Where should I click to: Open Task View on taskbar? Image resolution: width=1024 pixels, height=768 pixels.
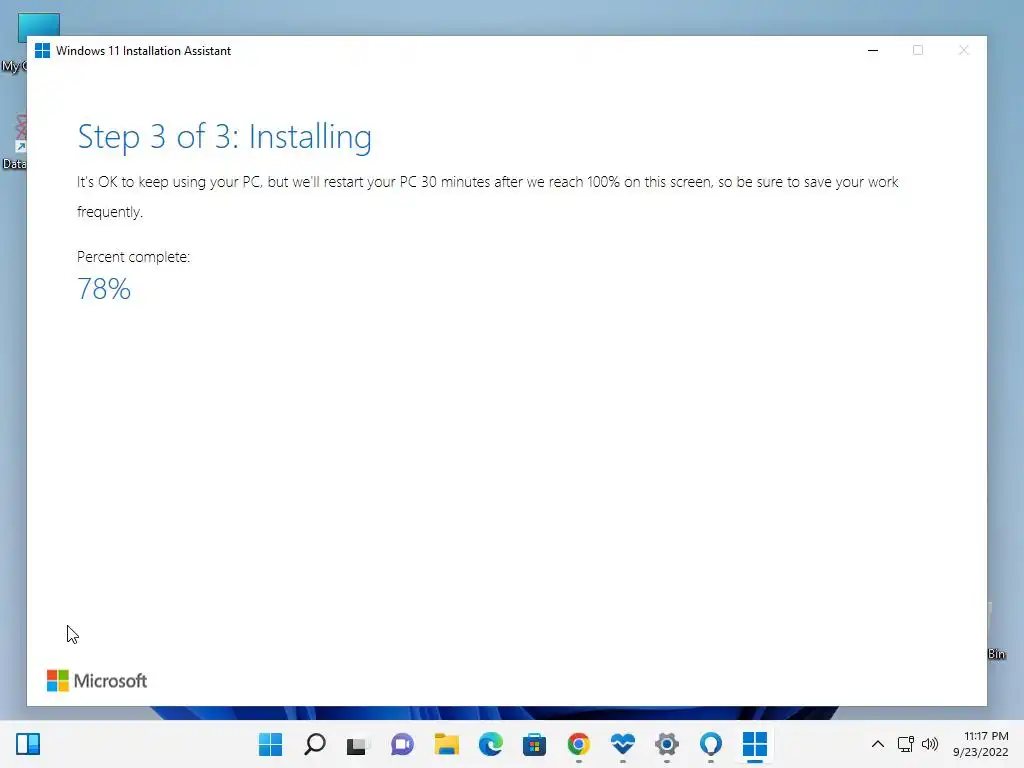[x=359, y=744]
